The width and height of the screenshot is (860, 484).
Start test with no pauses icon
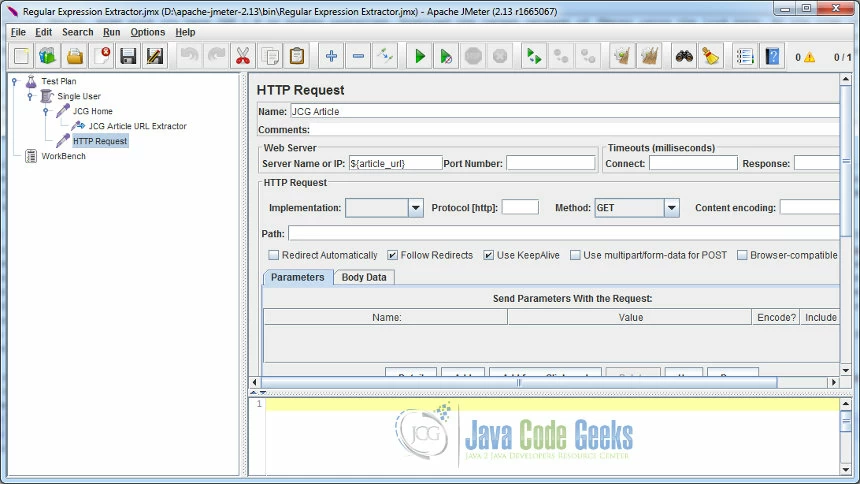point(446,56)
